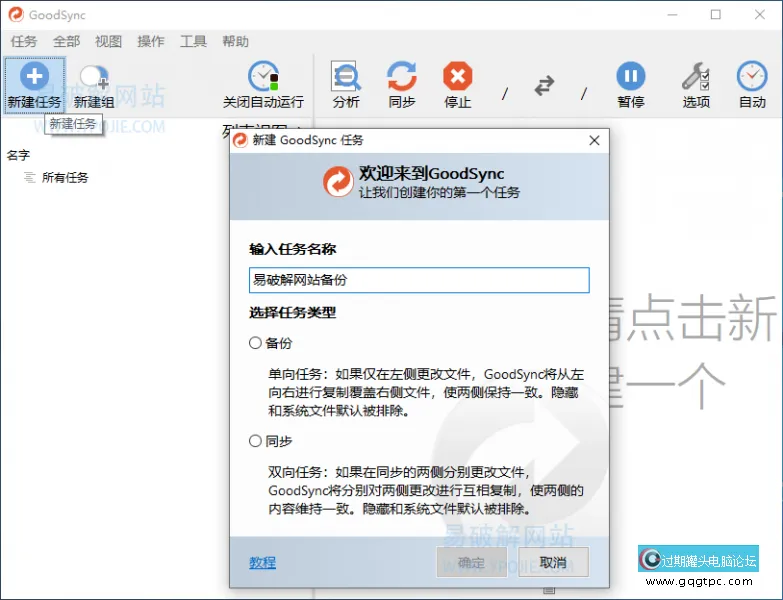
Task: Open the 帮助 menu
Action: tap(236, 41)
